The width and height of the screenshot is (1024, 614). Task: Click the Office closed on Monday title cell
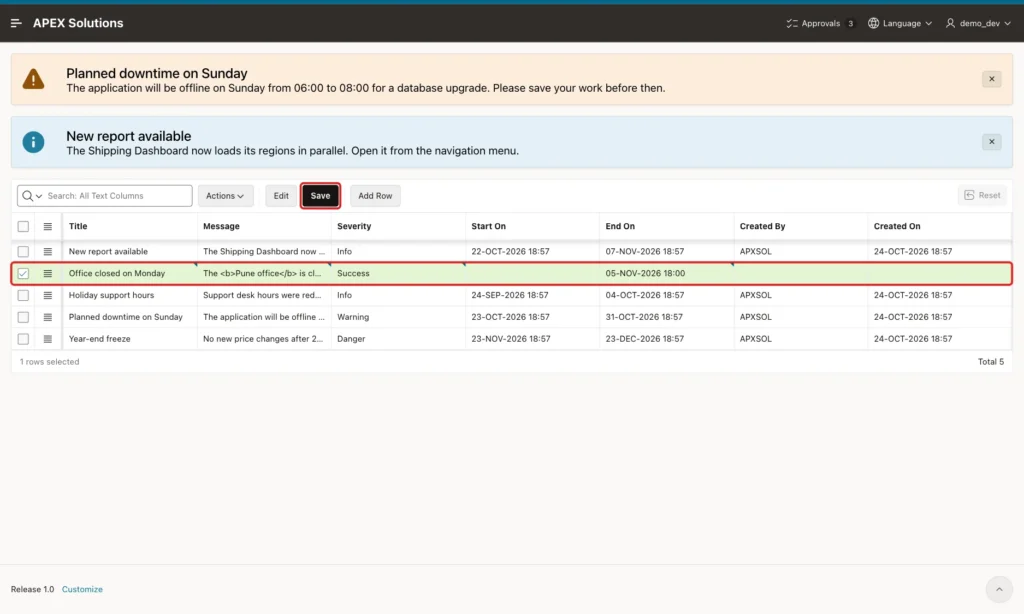[130, 273]
